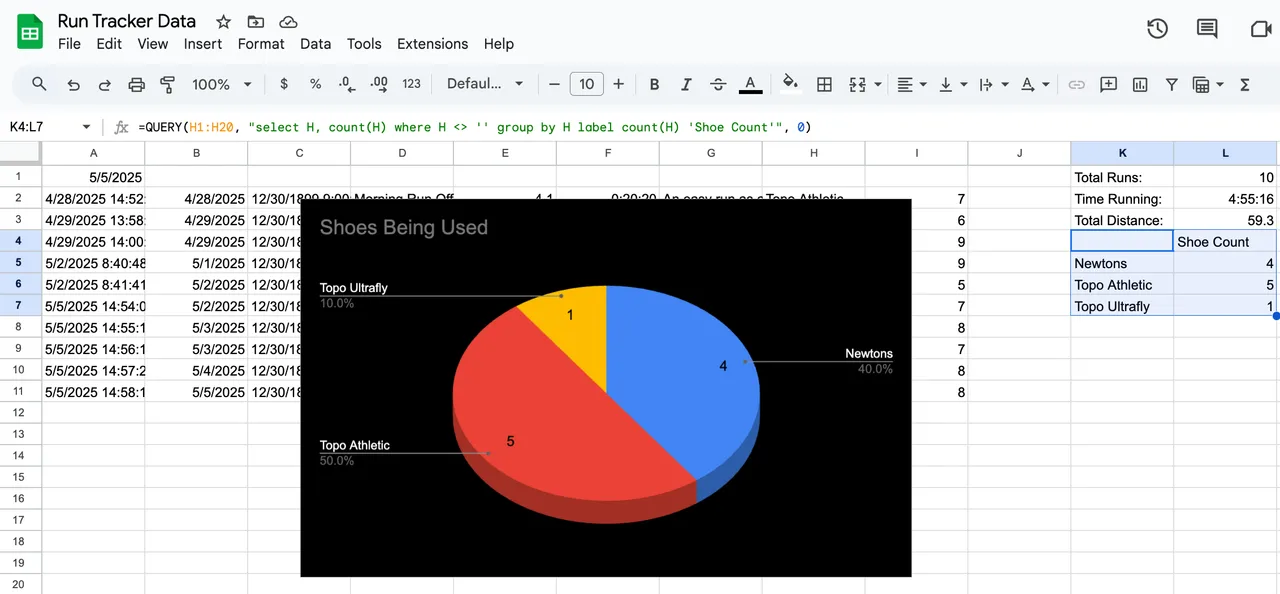Open version history clock icon
The height and width of the screenshot is (594, 1280).
[x=1157, y=29]
